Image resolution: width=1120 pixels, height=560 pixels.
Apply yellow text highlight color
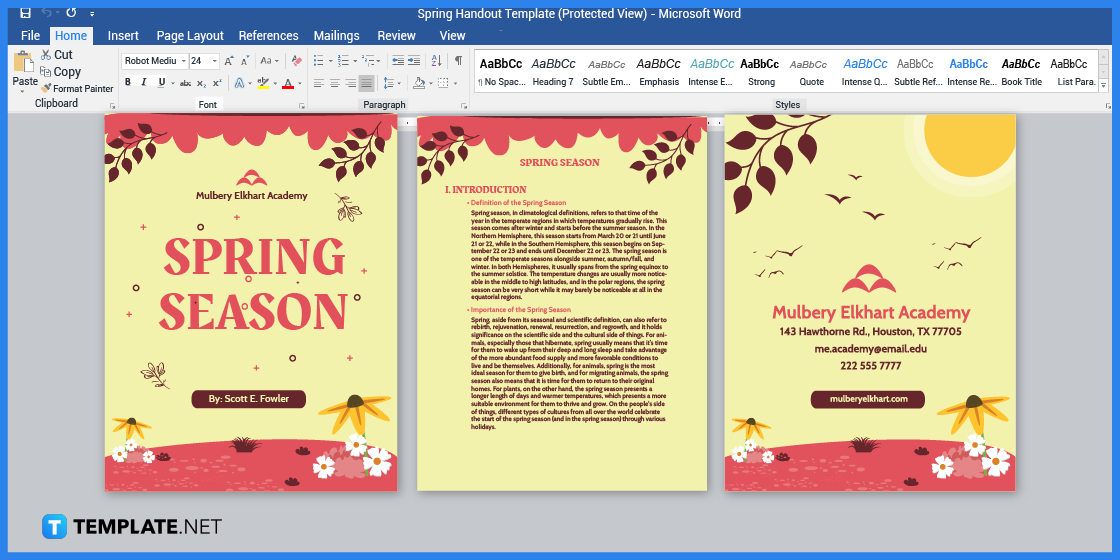[x=263, y=84]
